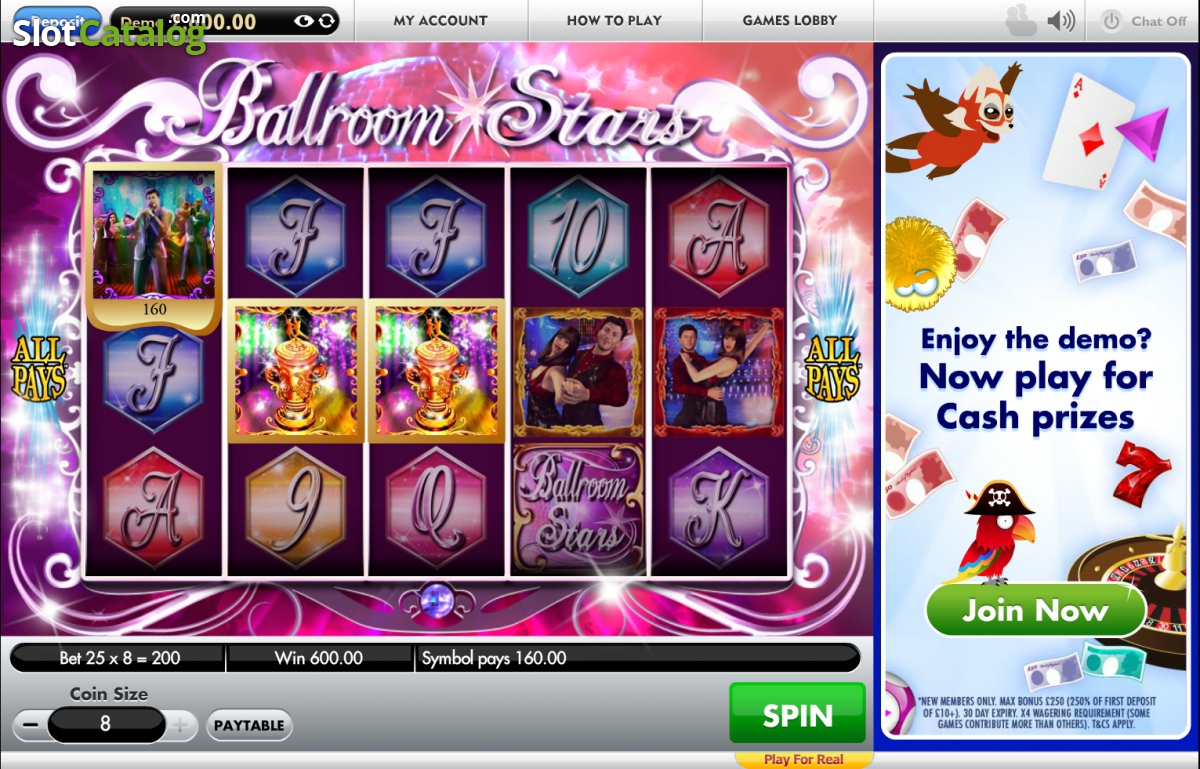Image resolution: width=1200 pixels, height=769 pixels.
Task: Click the refresh balance arrow icon
Action: click(325, 21)
